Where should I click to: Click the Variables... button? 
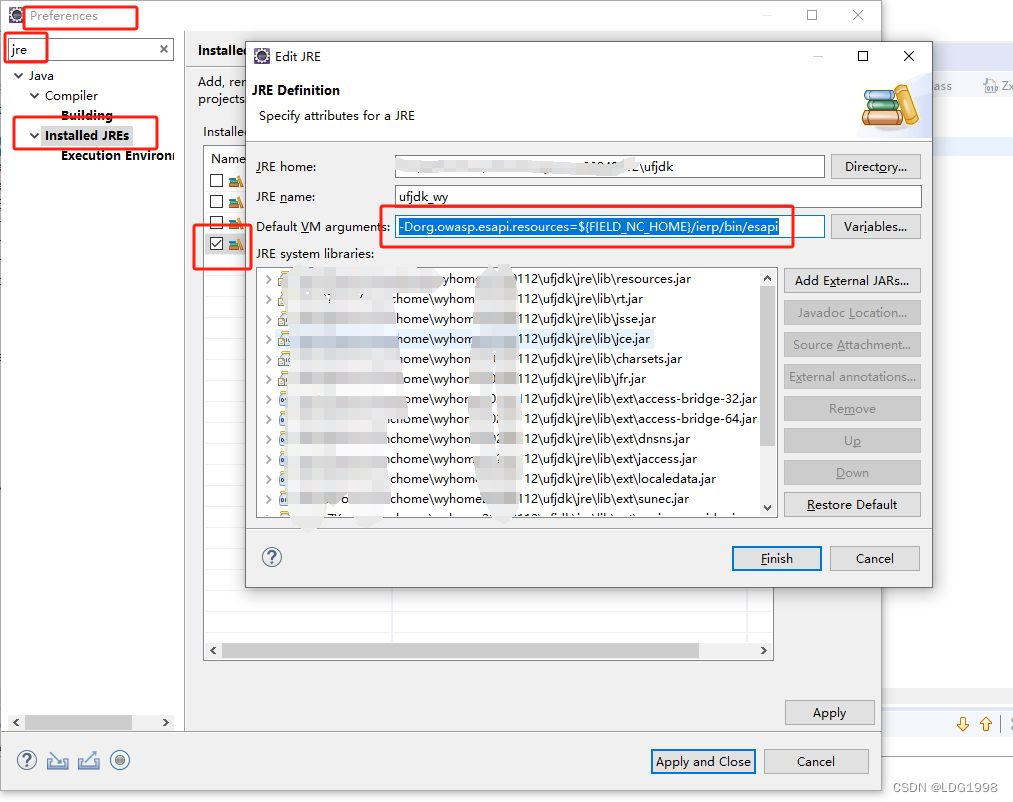875,227
